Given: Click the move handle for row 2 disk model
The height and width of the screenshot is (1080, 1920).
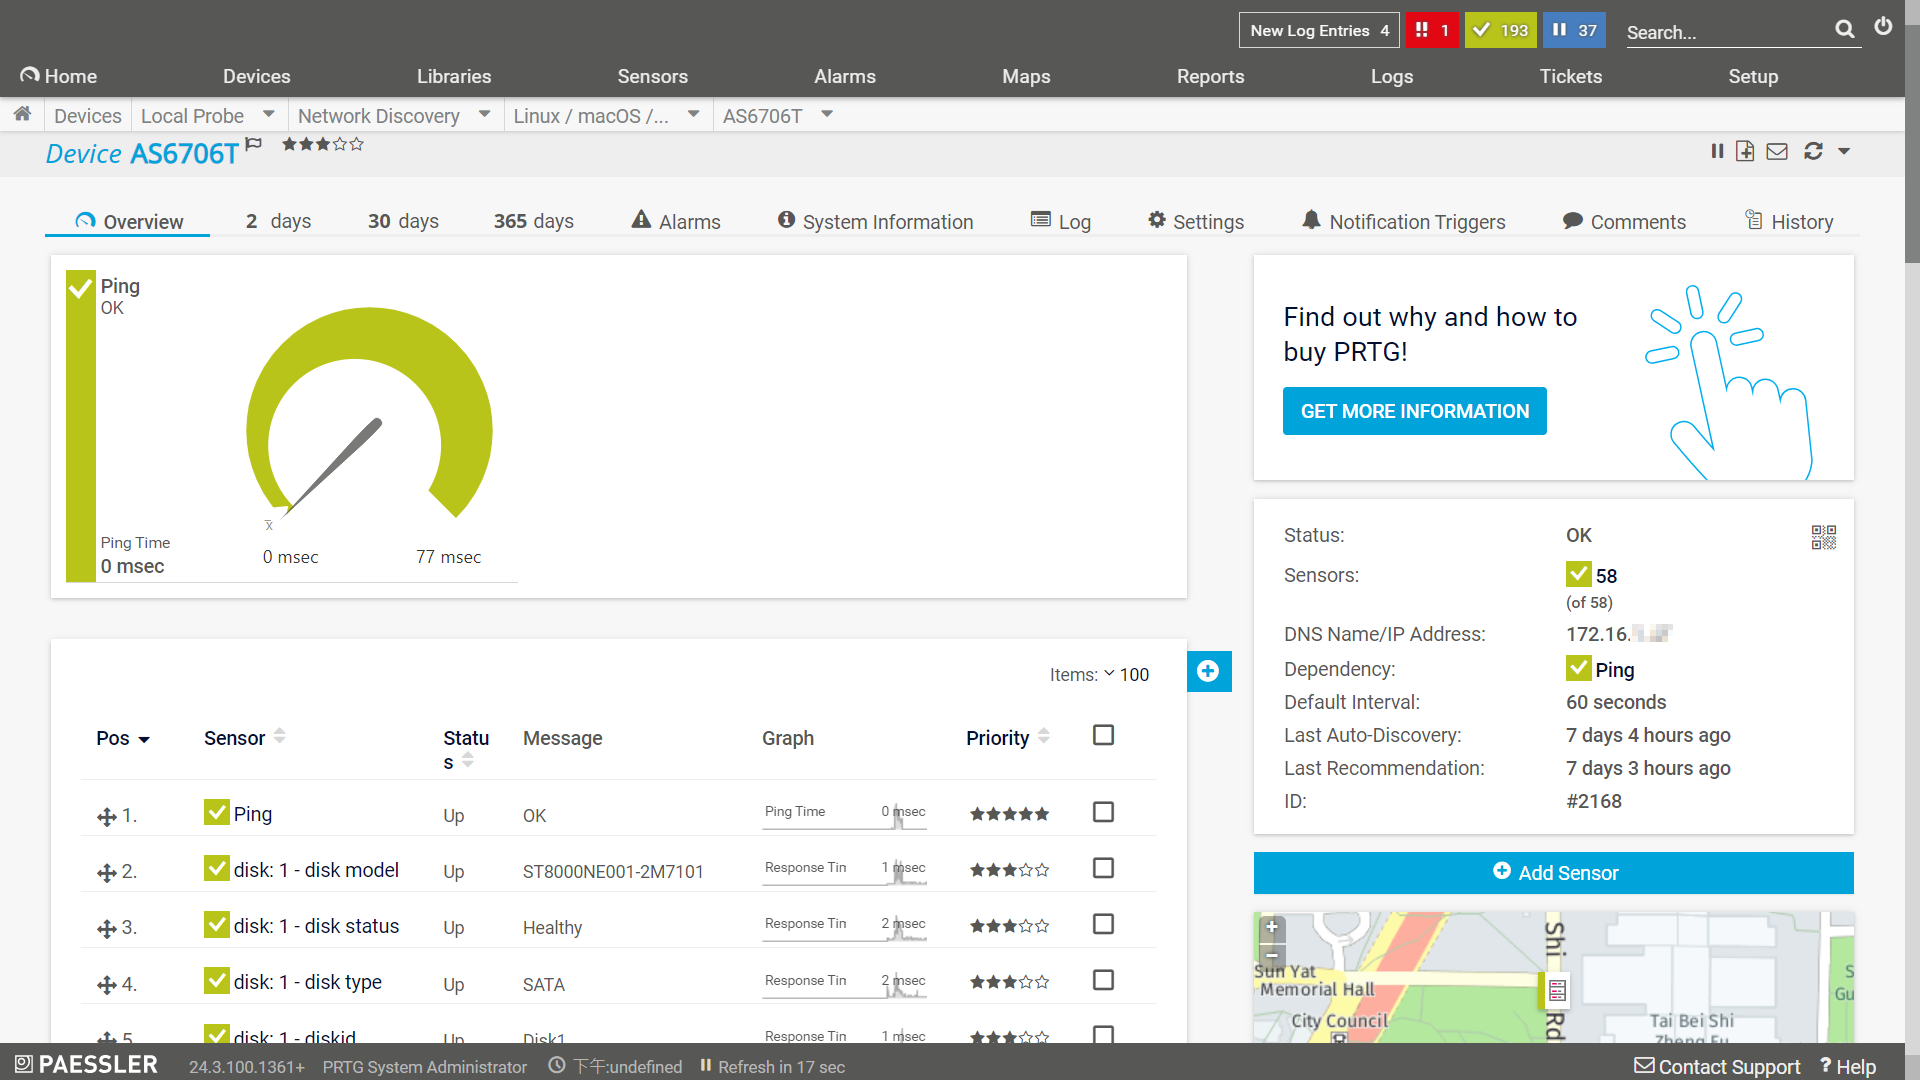Looking at the screenshot, I should [107, 873].
